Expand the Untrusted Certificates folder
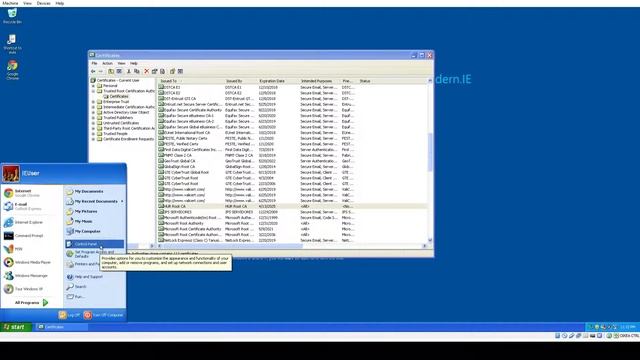Viewport: 640px width, 360px height. [x=93, y=123]
